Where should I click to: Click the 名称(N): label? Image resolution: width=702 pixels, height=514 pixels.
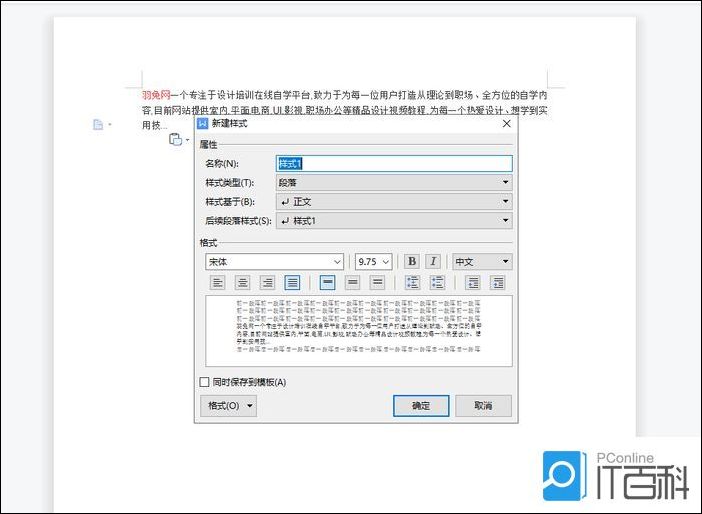[222, 164]
